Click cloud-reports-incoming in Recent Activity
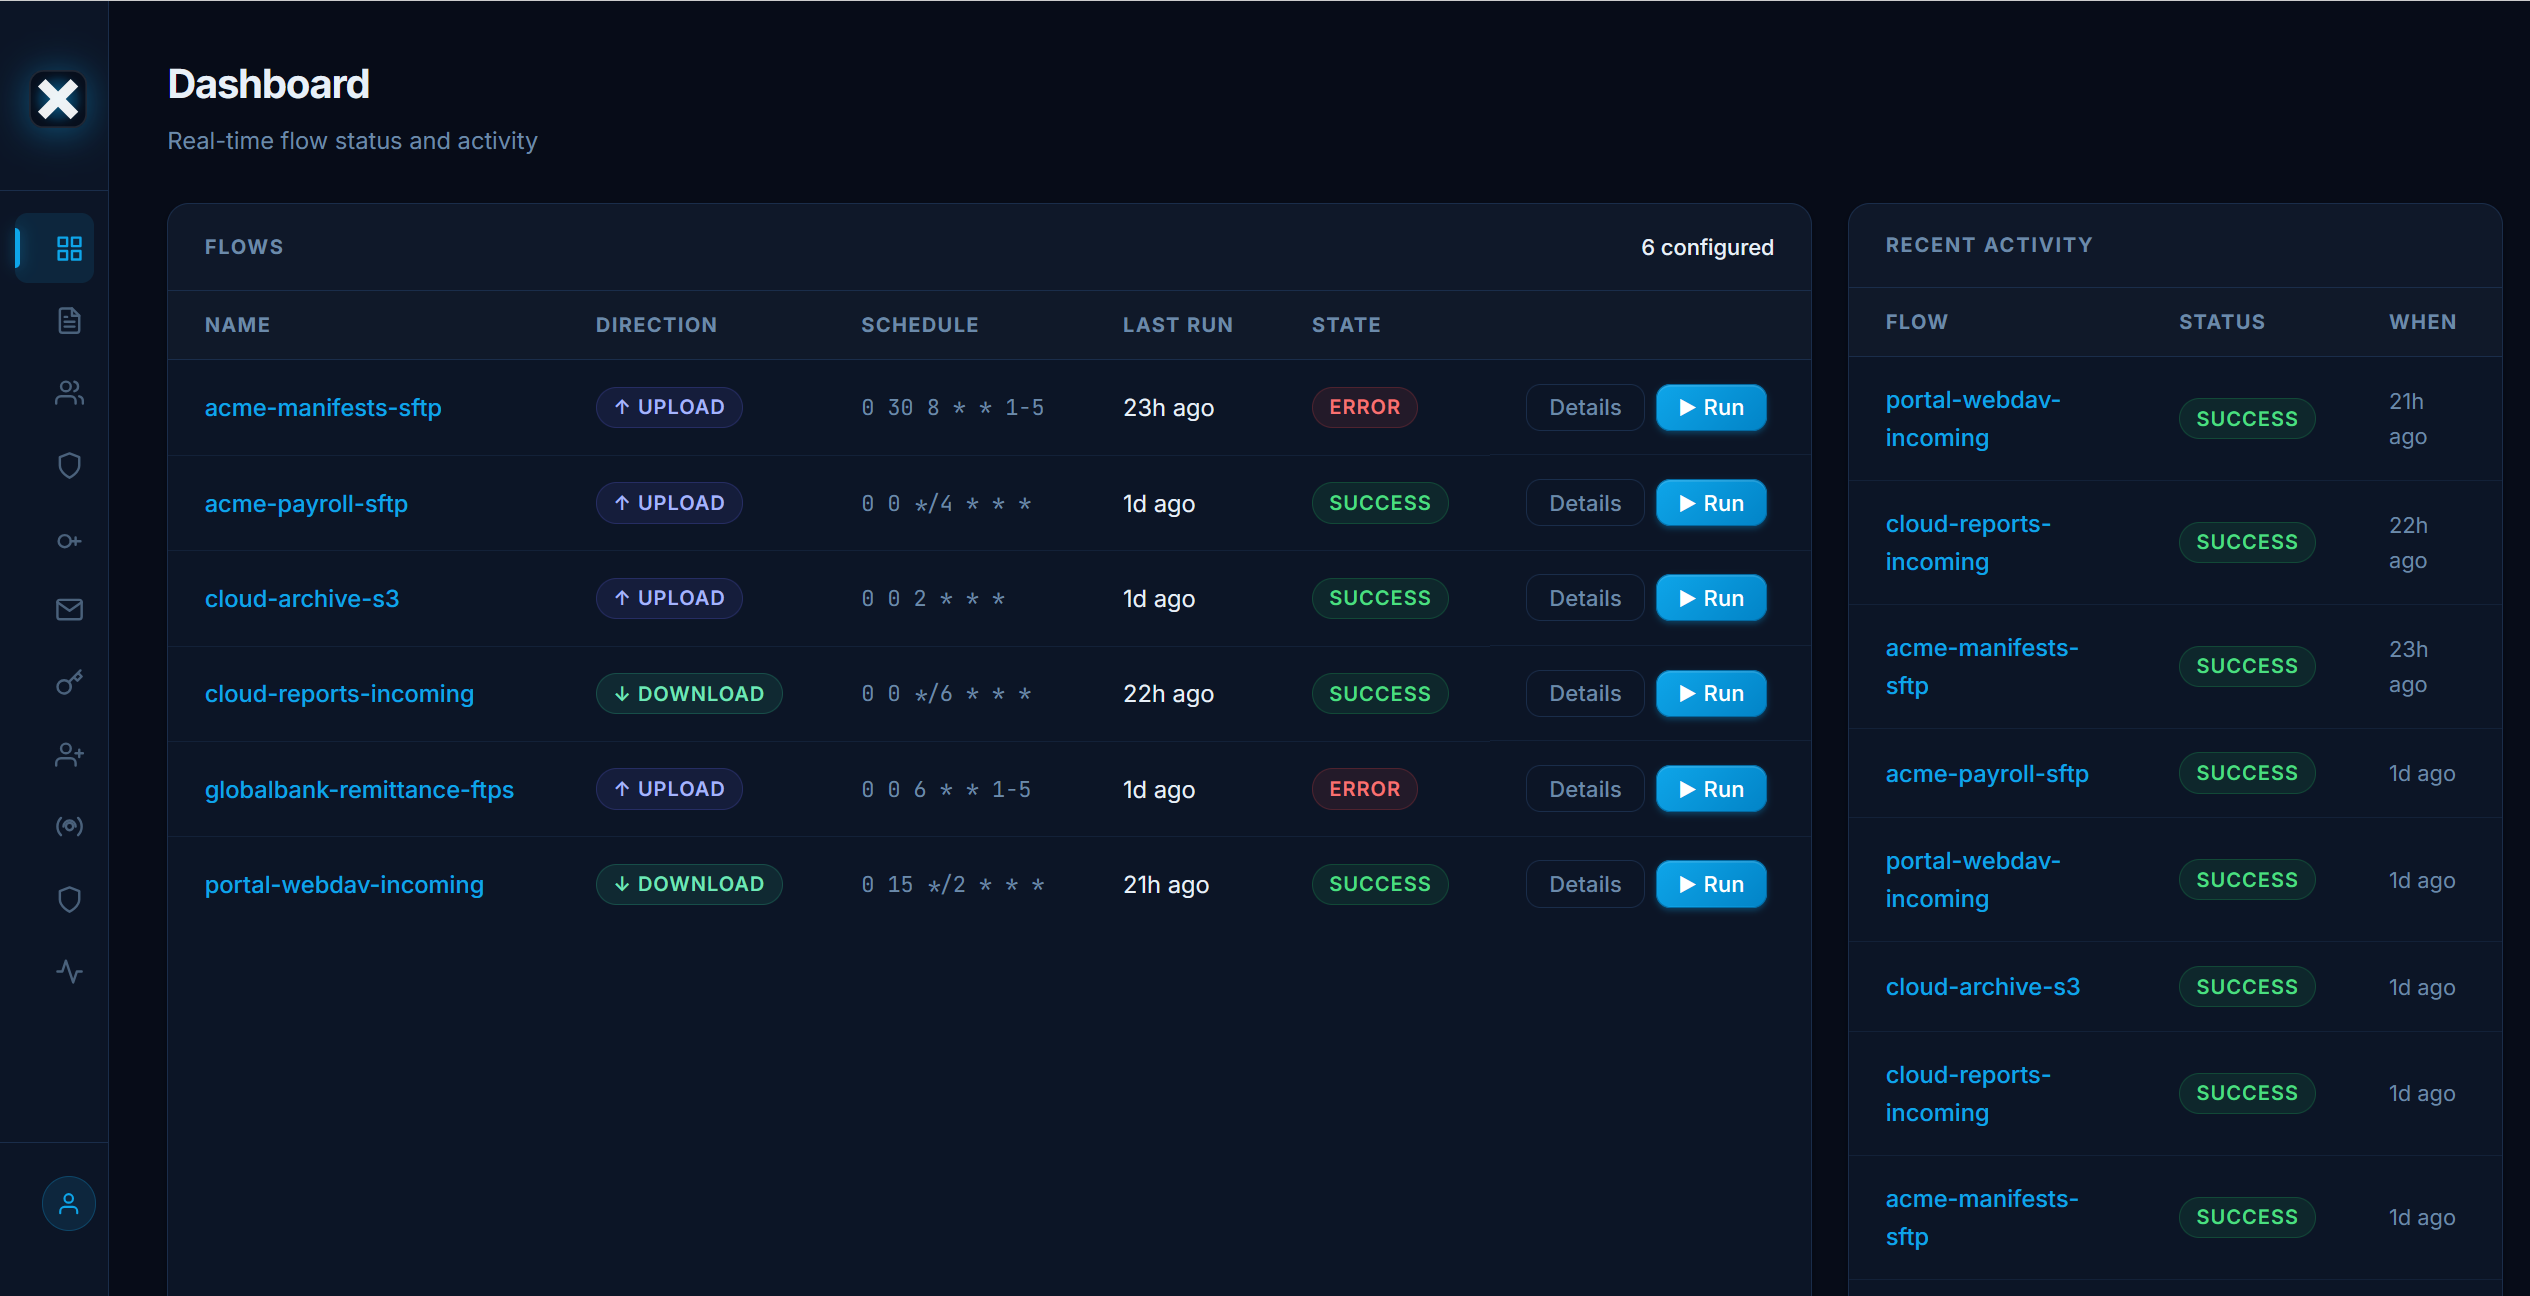The width and height of the screenshot is (2530, 1296). coord(1967,542)
